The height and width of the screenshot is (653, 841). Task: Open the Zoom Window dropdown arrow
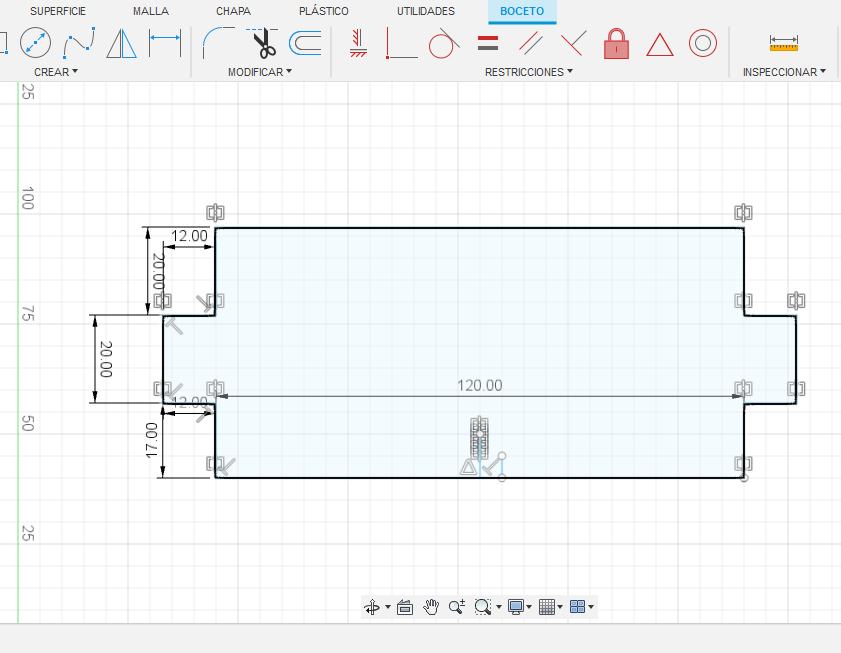[499, 607]
